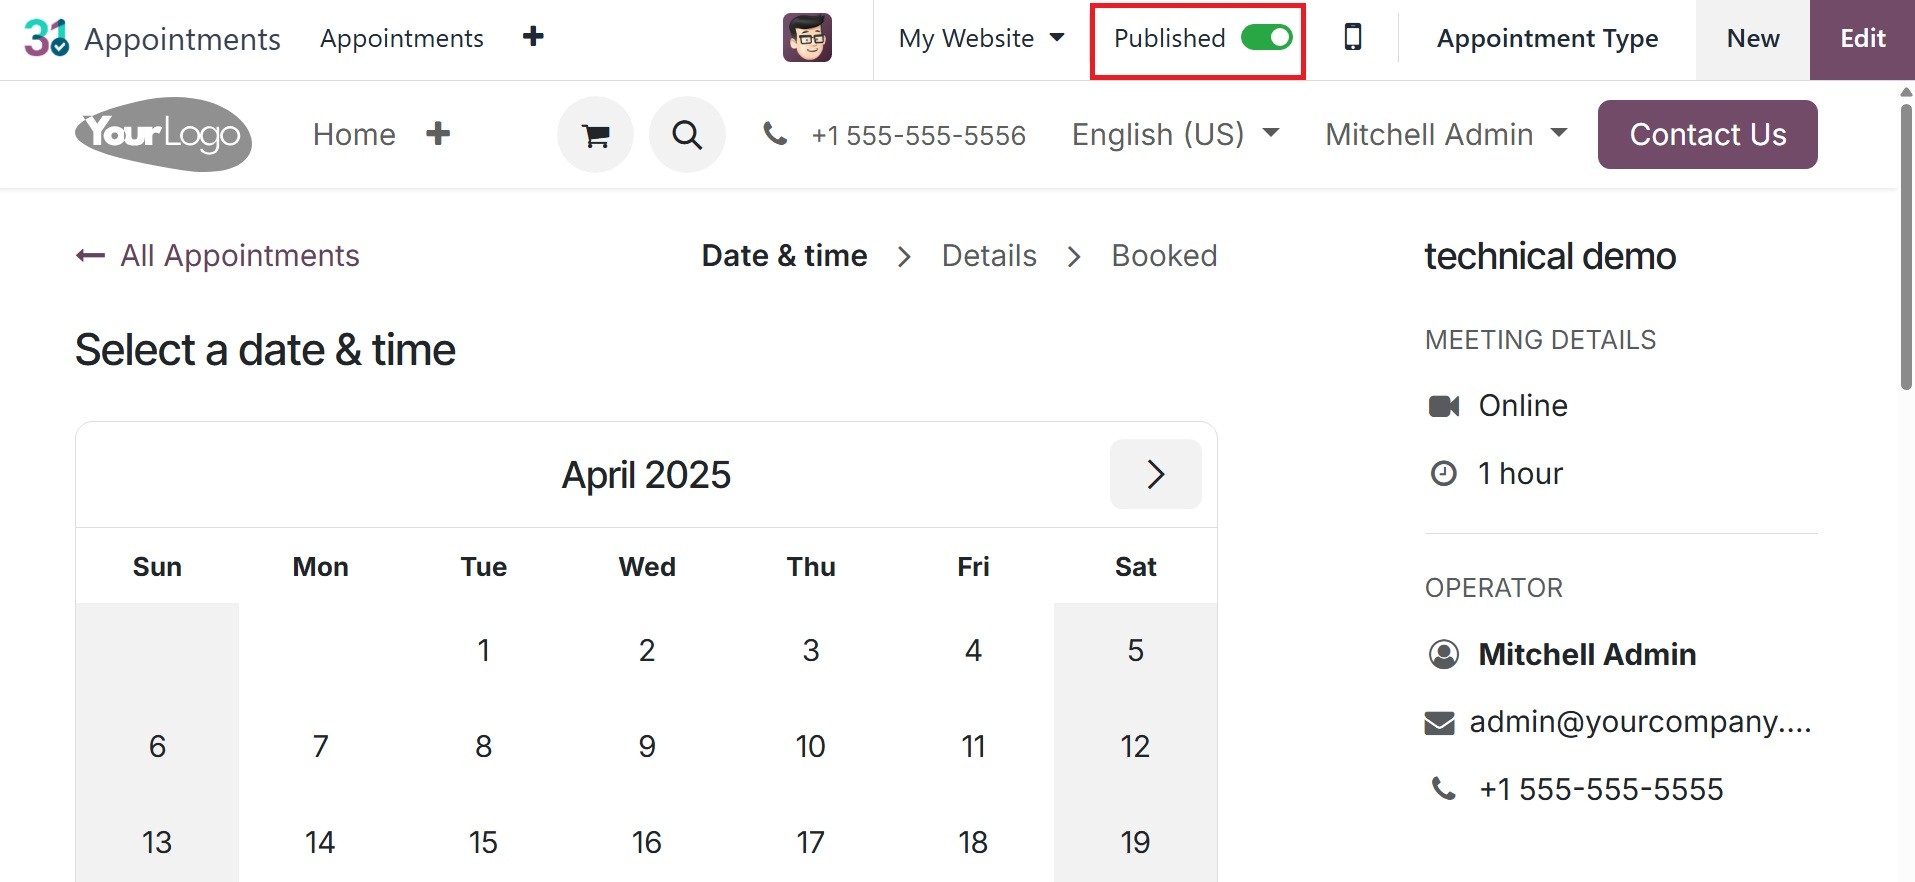Click the Appointments app logo icon

(x=47, y=38)
